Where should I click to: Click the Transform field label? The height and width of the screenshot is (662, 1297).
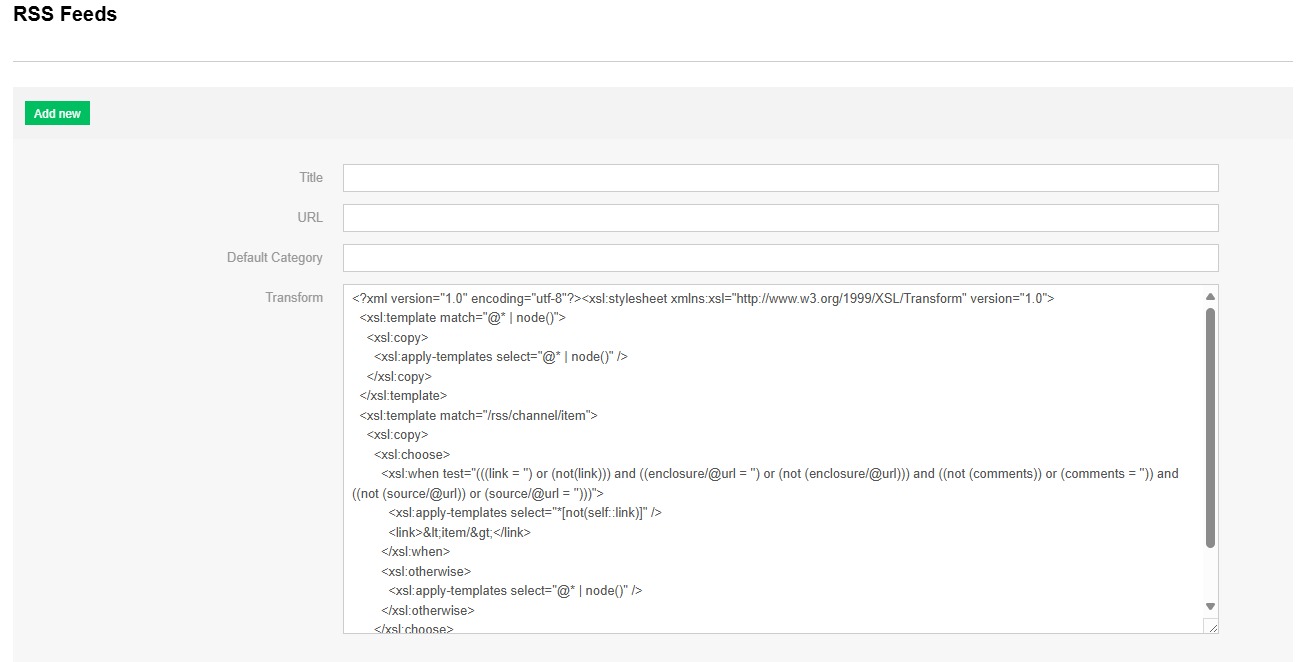[x=294, y=298]
